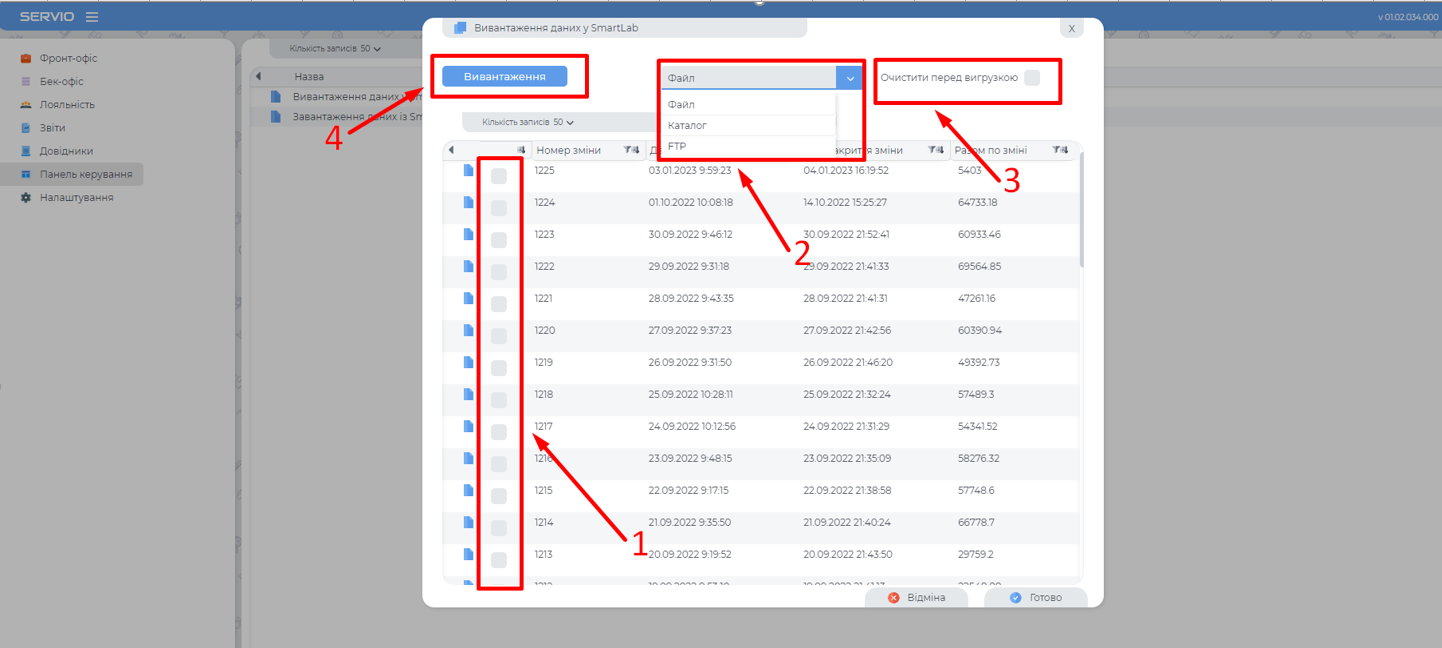Open Звіти in the sidebar menu
The width and height of the screenshot is (1442, 648).
point(52,128)
